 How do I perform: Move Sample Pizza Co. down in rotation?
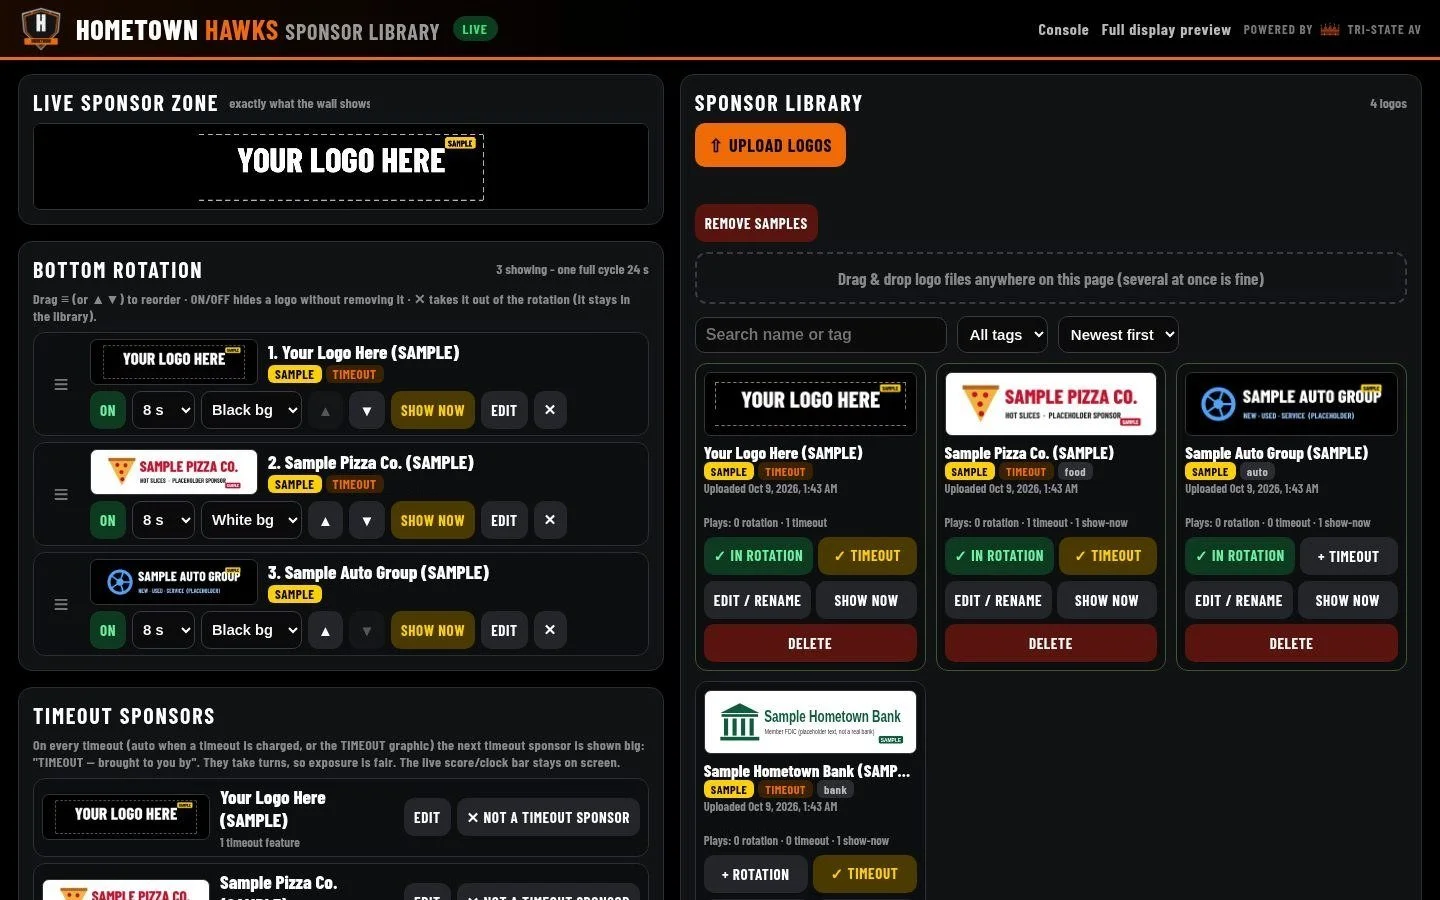367,520
